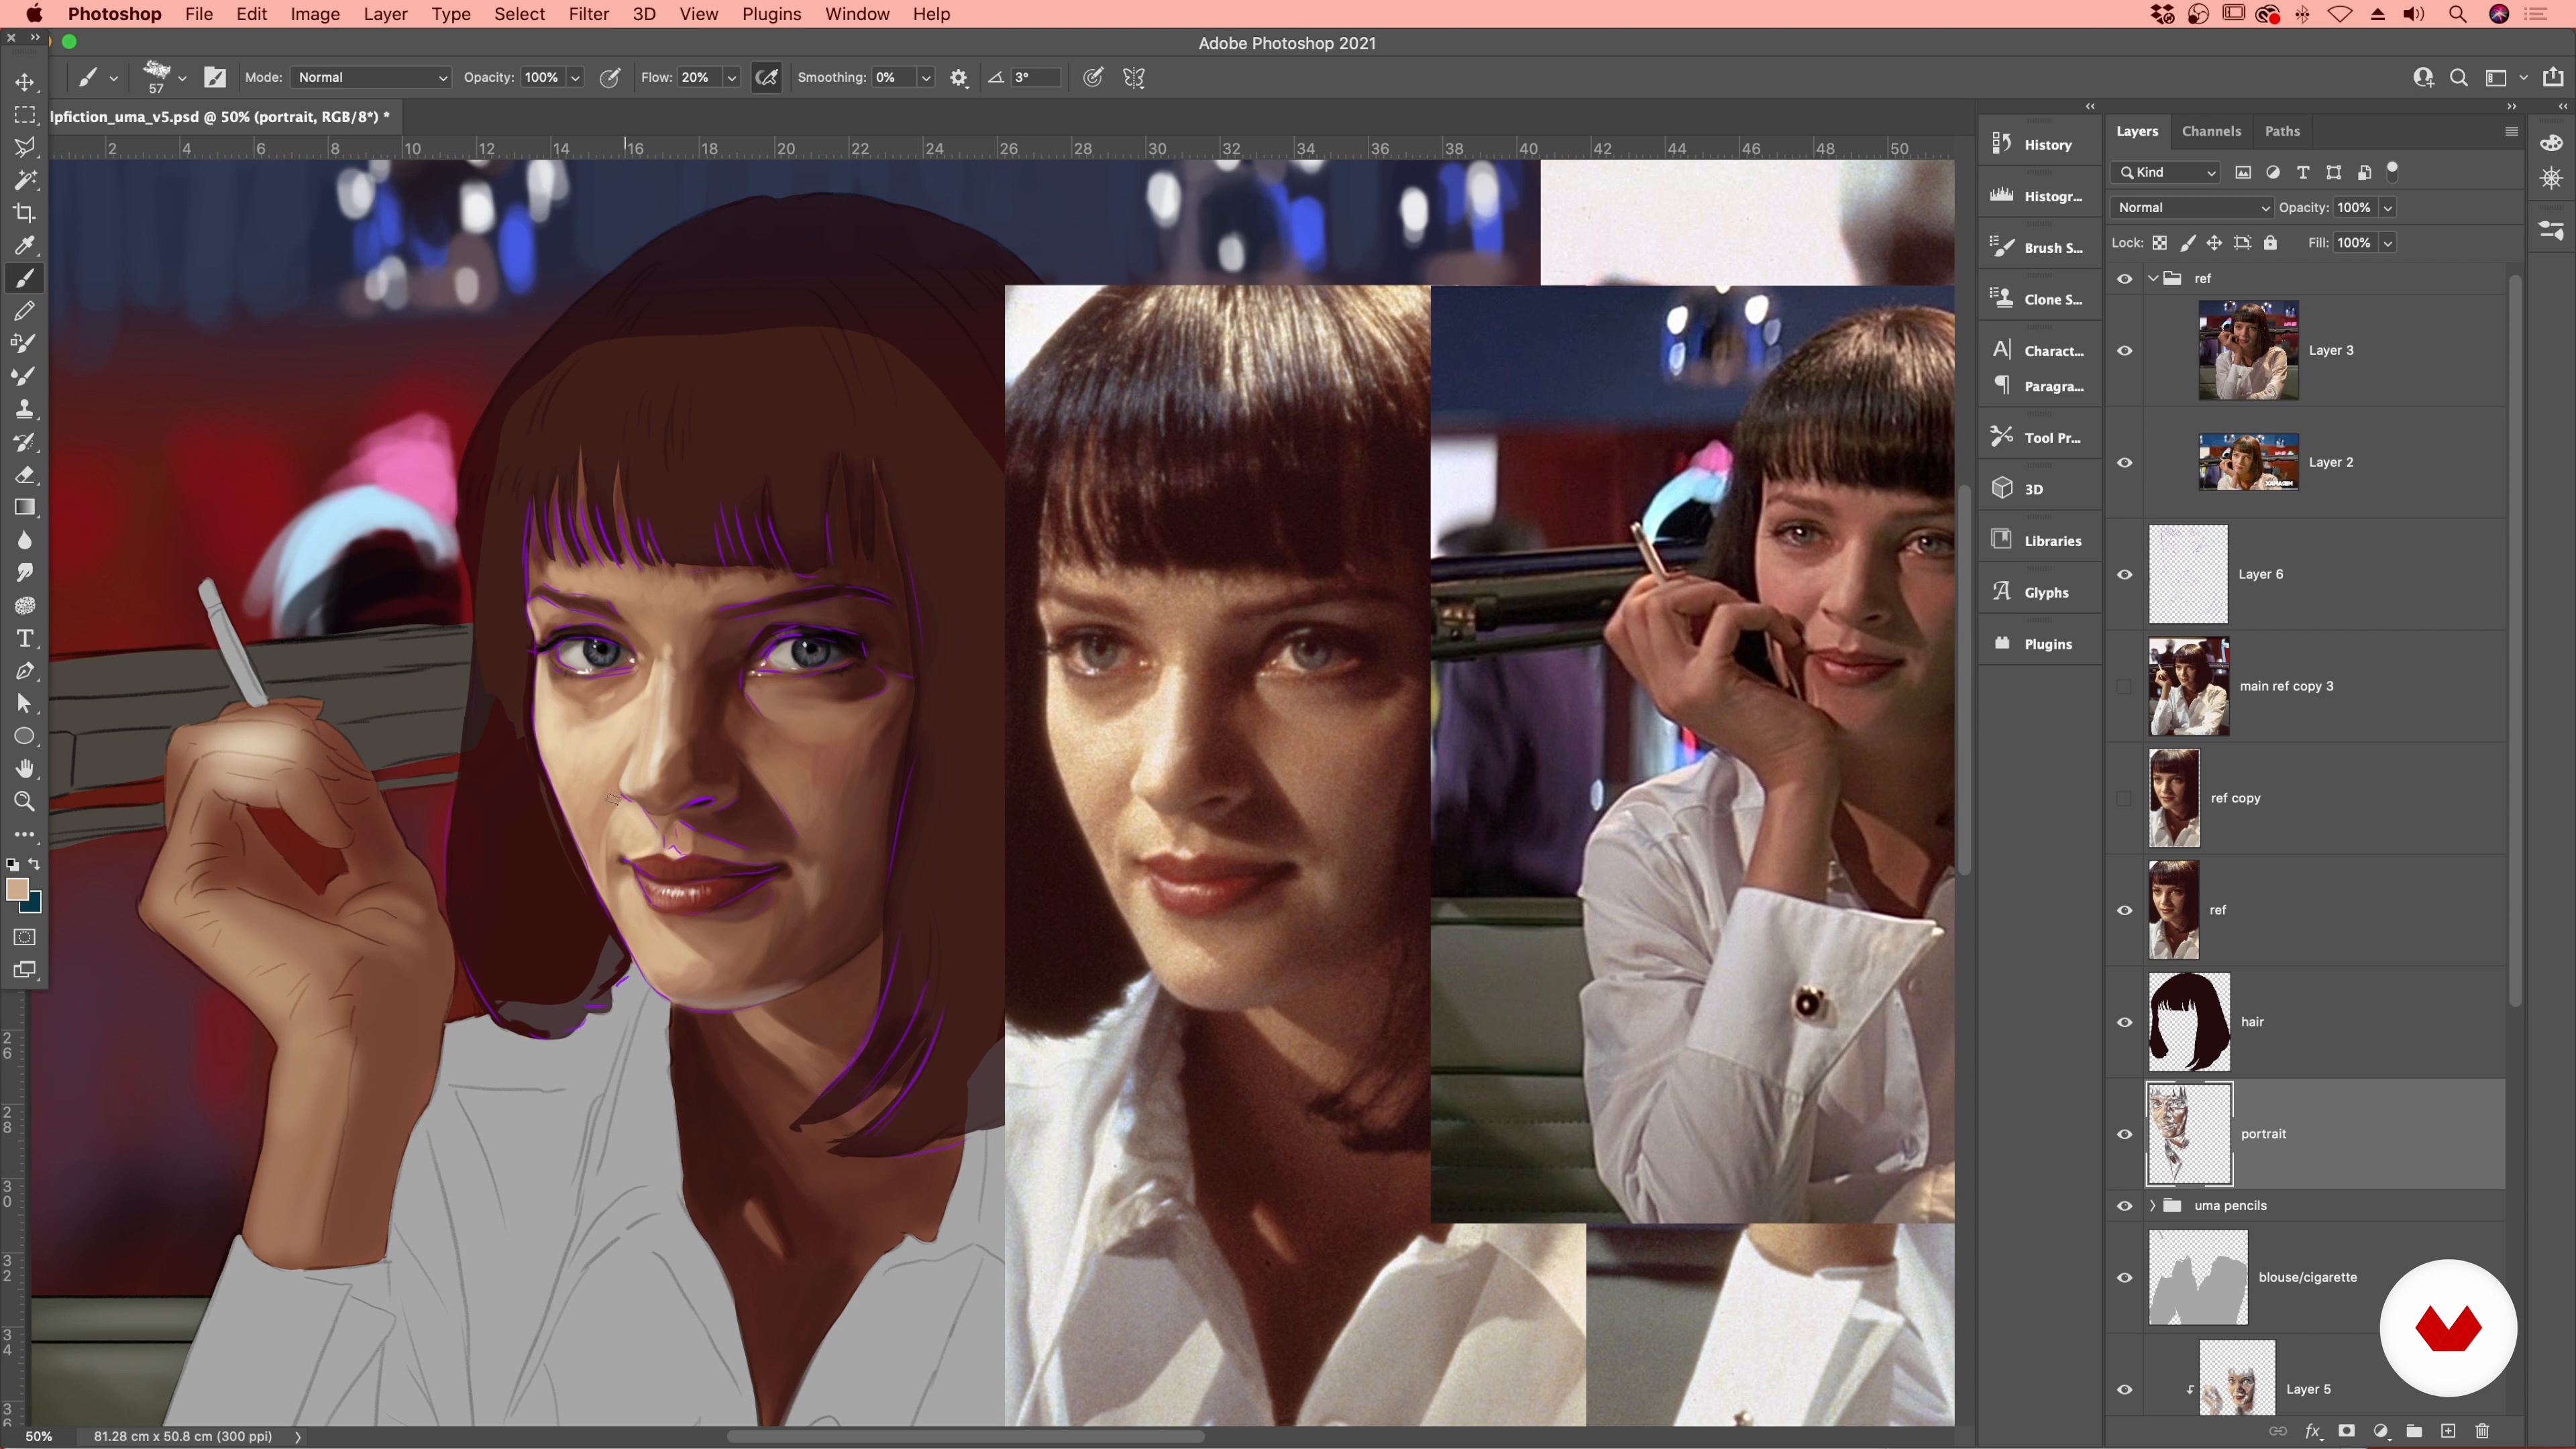Select the Crop tool

(x=25, y=213)
